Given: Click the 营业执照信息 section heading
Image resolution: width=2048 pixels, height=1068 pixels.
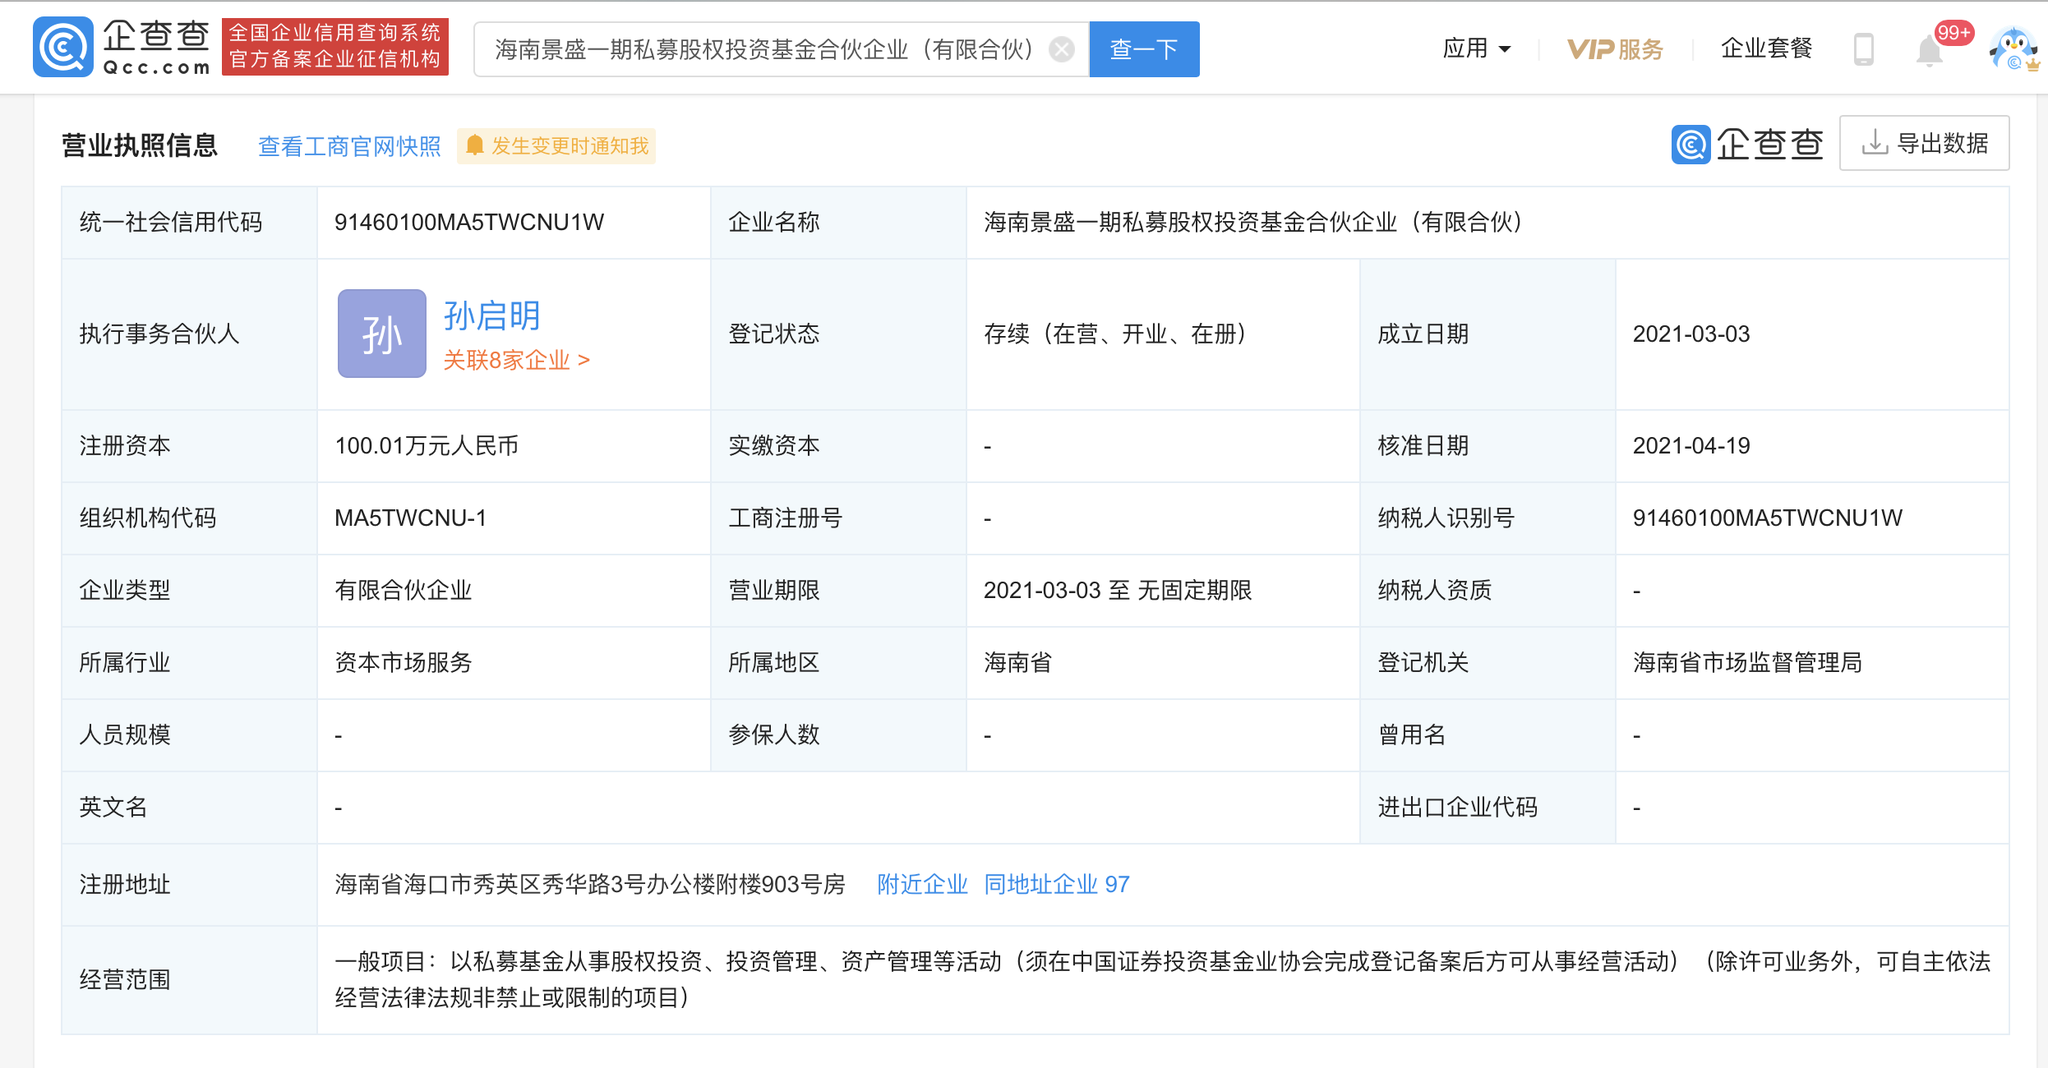Looking at the screenshot, I should [x=139, y=145].
